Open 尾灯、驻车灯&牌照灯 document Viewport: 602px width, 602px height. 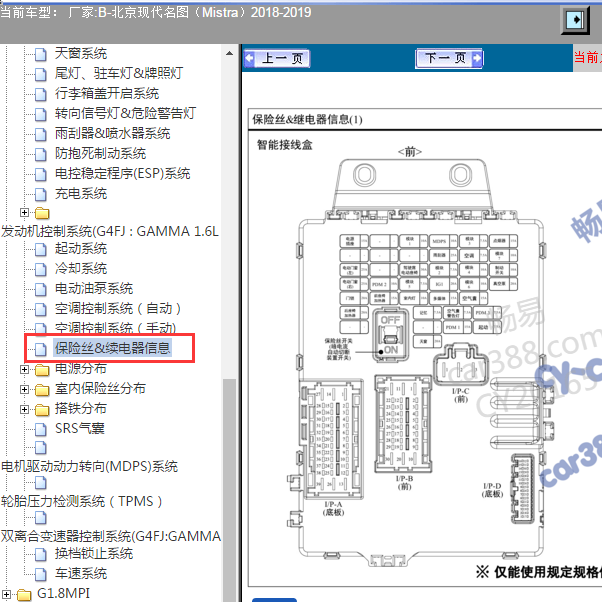(119, 73)
